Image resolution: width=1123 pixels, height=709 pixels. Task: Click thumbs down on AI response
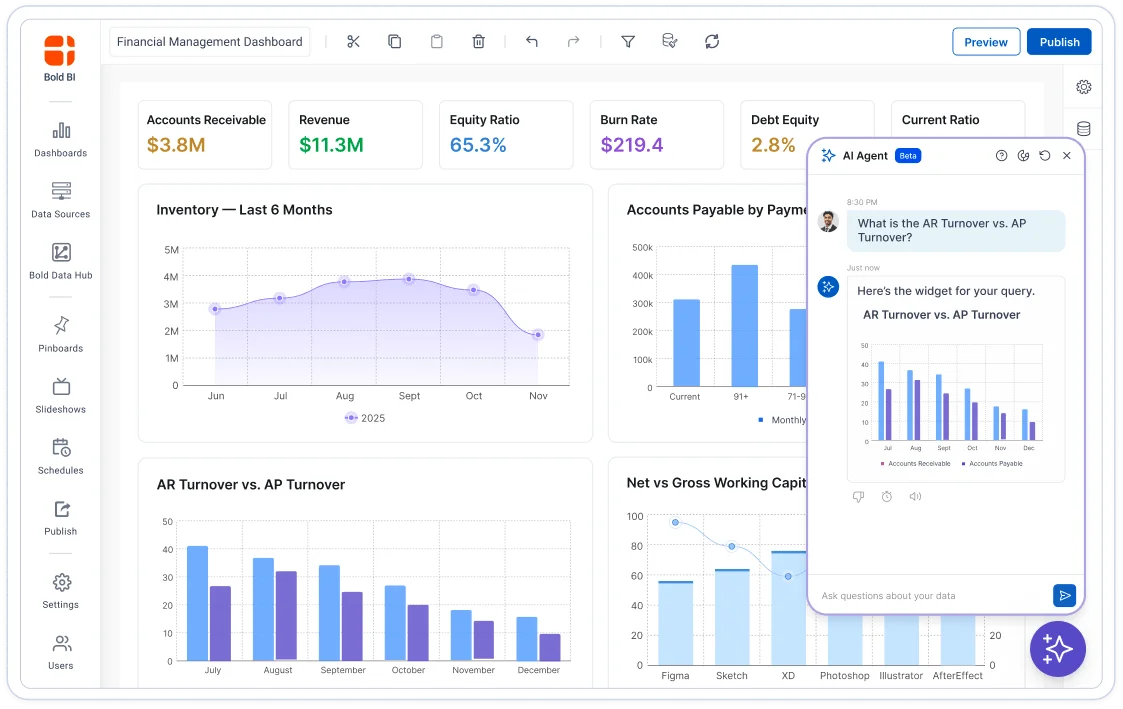[x=859, y=496]
